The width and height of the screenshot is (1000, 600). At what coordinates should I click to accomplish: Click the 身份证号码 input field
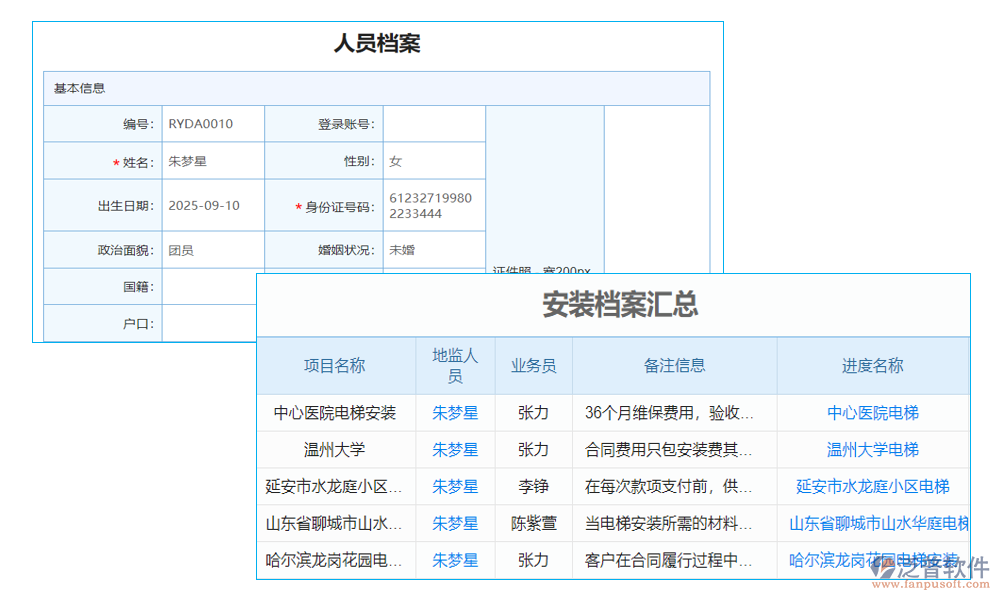coord(434,205)
